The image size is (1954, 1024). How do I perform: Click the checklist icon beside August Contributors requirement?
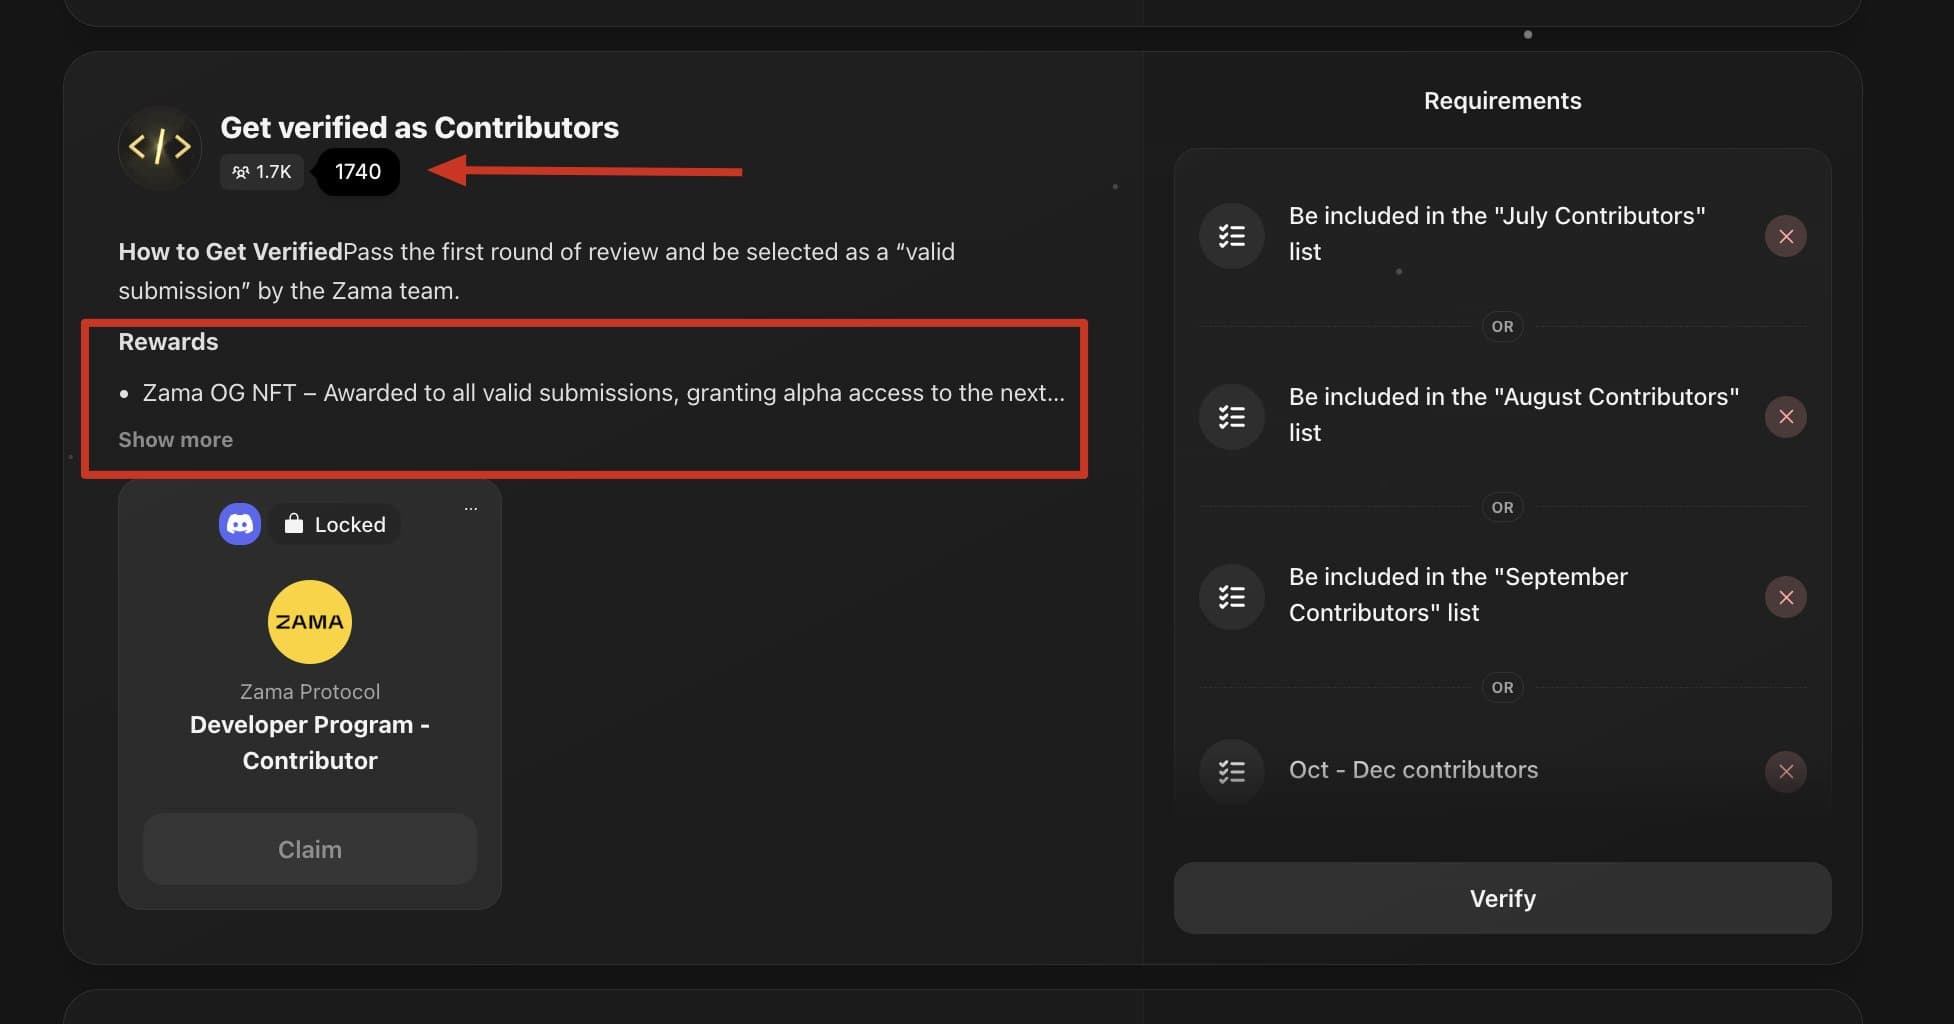point(1230,417)
